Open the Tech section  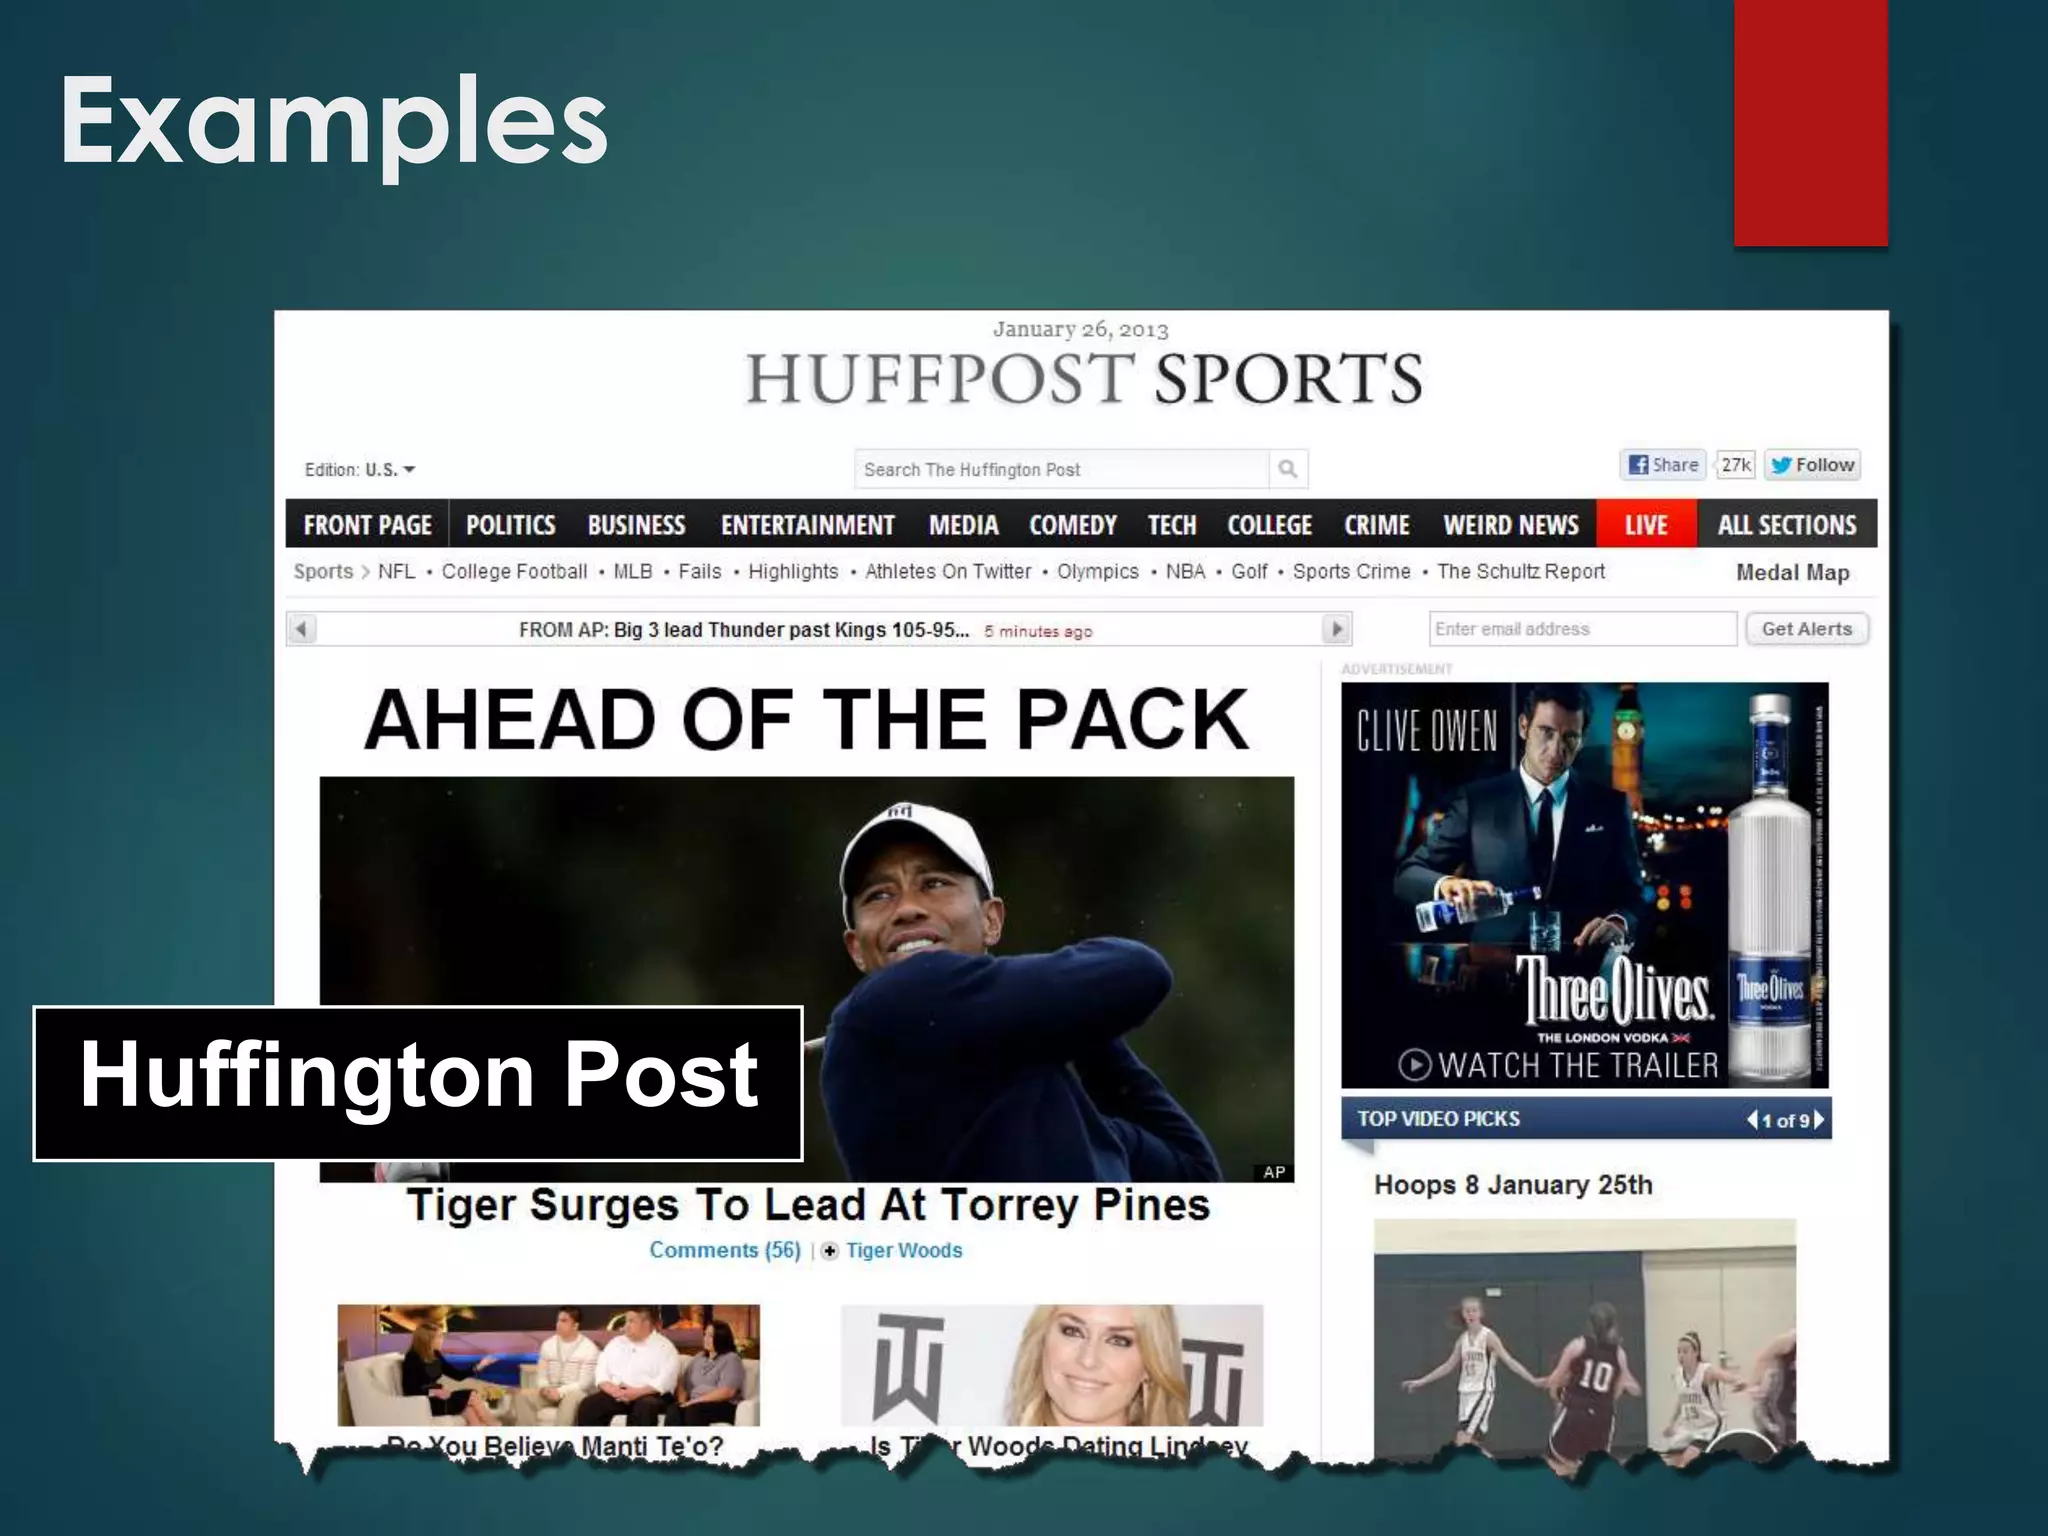tap(1172, 525)
